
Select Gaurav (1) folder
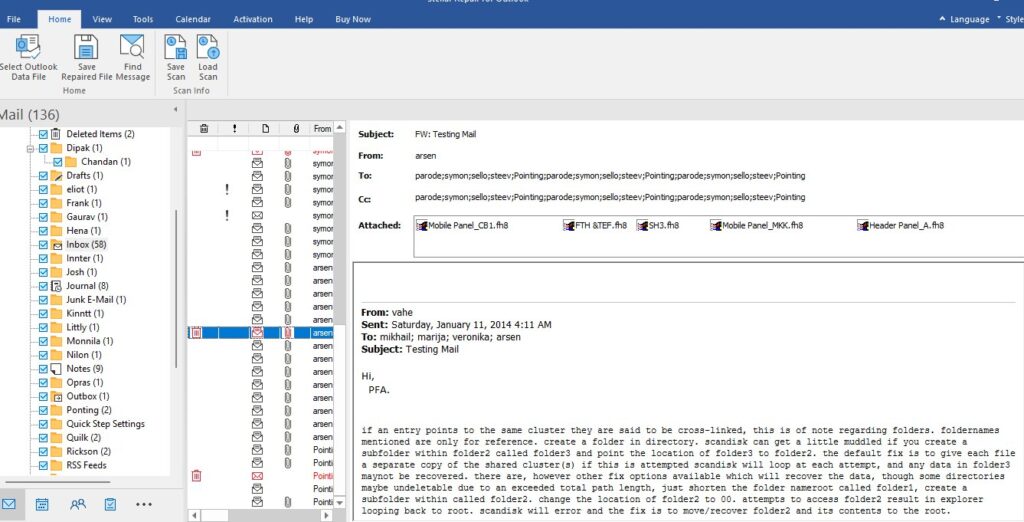point(87,217)
